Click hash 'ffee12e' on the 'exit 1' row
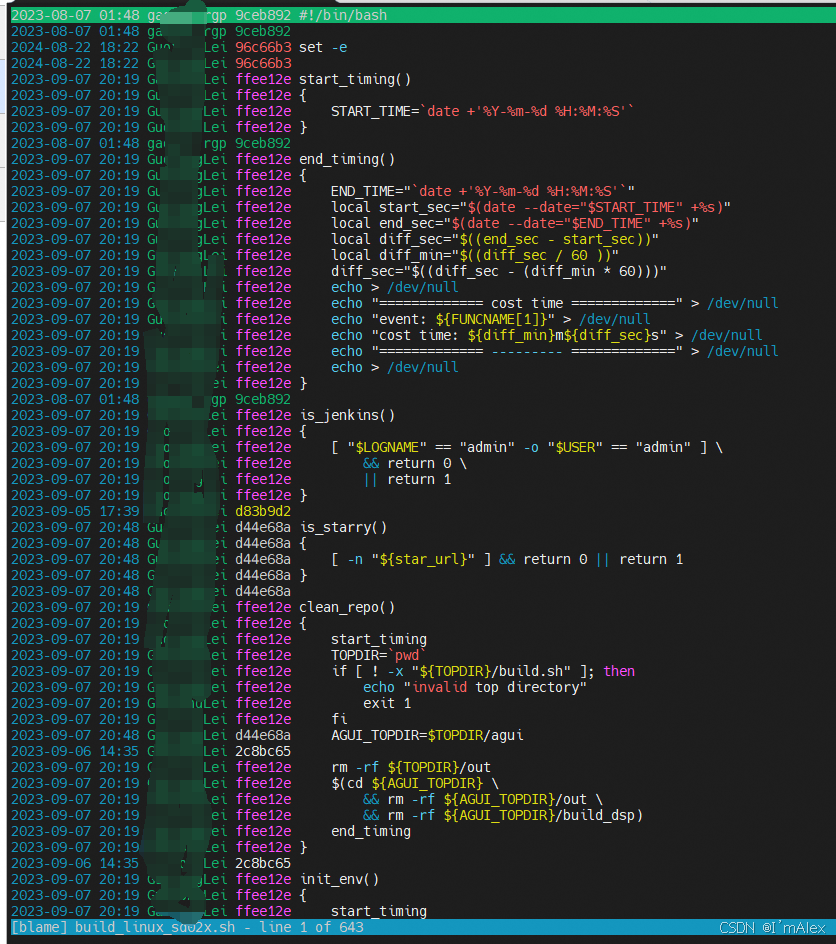The image size is (836, 944). click(x=263, y=703)
